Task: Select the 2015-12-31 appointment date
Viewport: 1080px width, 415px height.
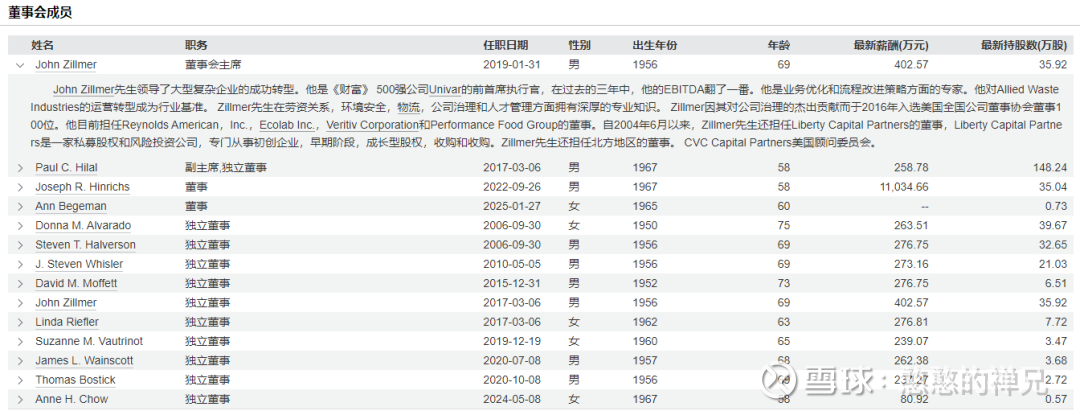Action: (510, 283)
